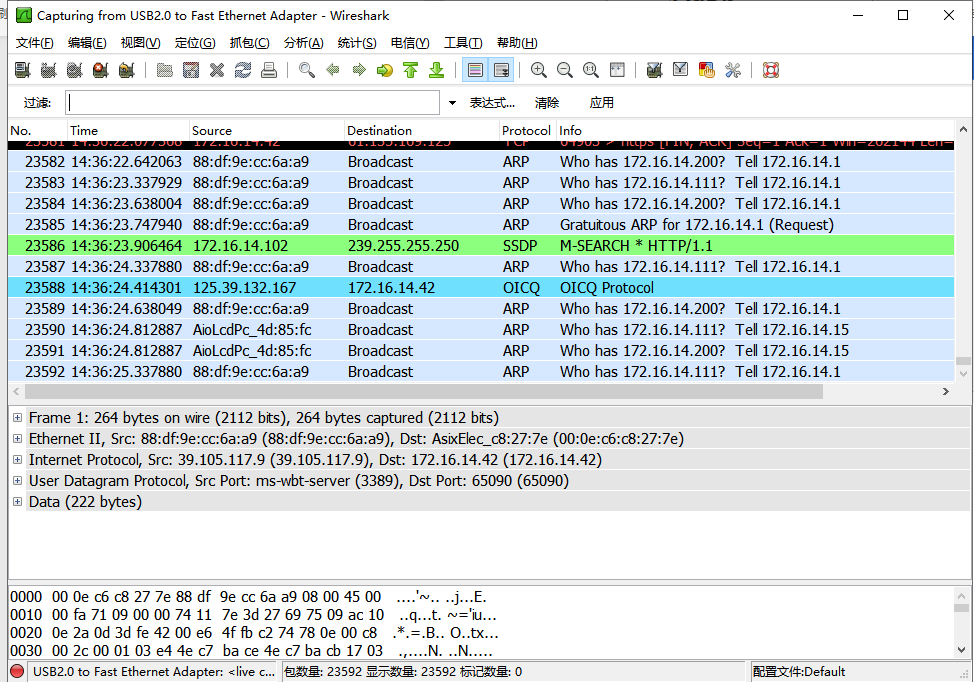974x682 pixels.
Task: Click the 应用 apply filter button
Action: (x=601, y=103)
